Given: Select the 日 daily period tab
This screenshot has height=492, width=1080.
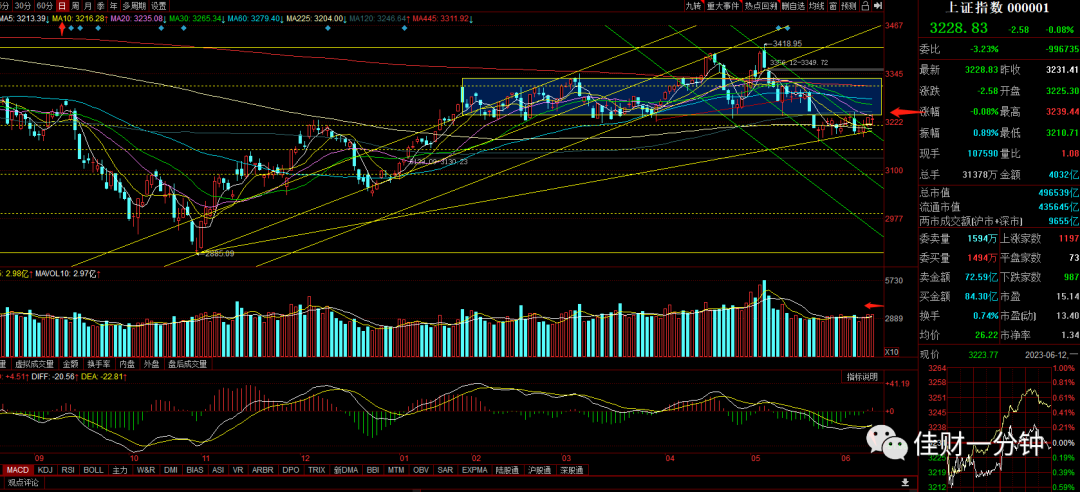Looking at the screenshot, I should point(63,6).
